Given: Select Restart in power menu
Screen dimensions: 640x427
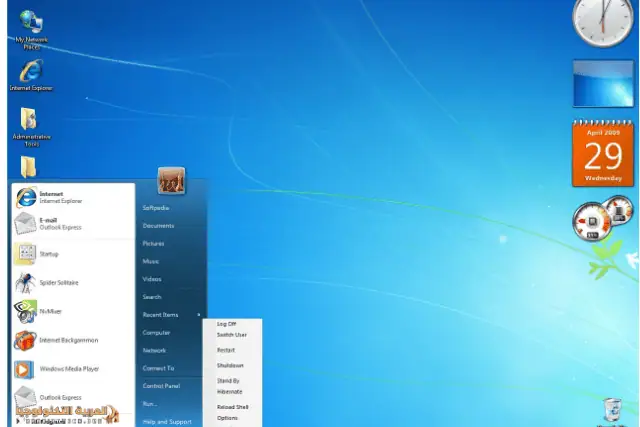Looking at the screenshot, I should click(226, 350).
